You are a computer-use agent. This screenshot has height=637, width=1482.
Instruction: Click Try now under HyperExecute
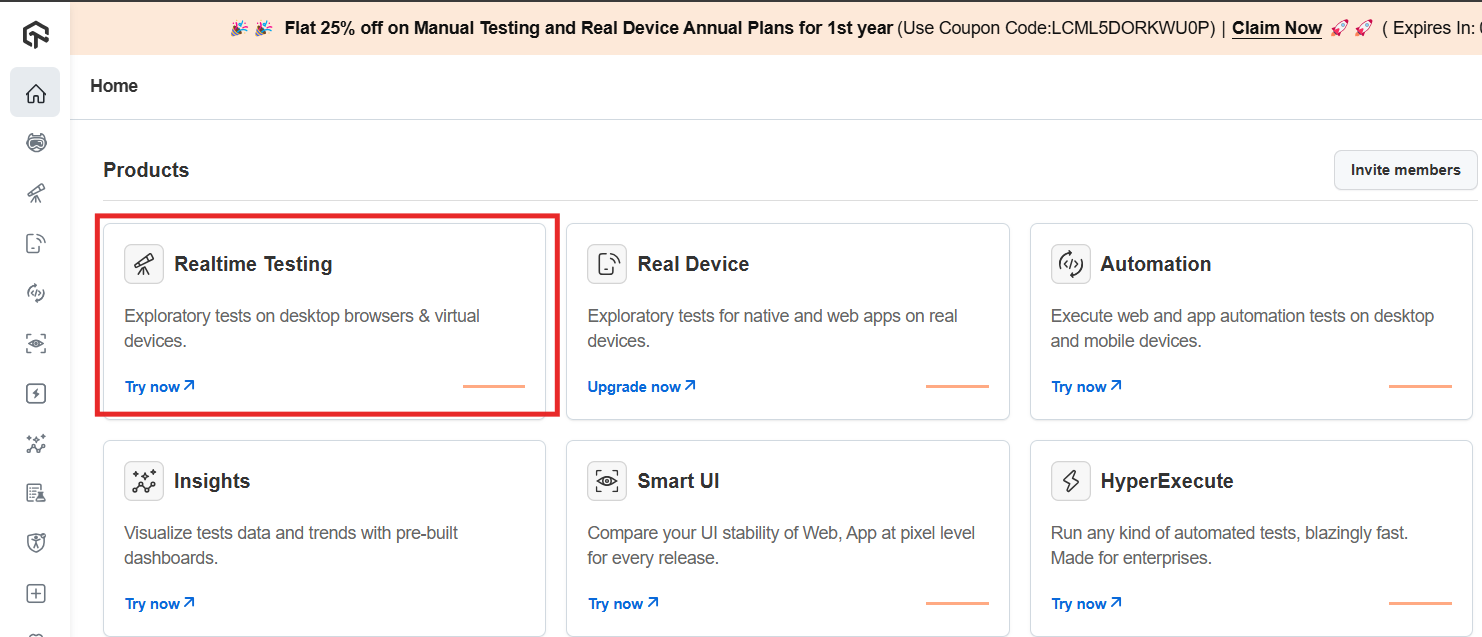(x=1086, y=604)
